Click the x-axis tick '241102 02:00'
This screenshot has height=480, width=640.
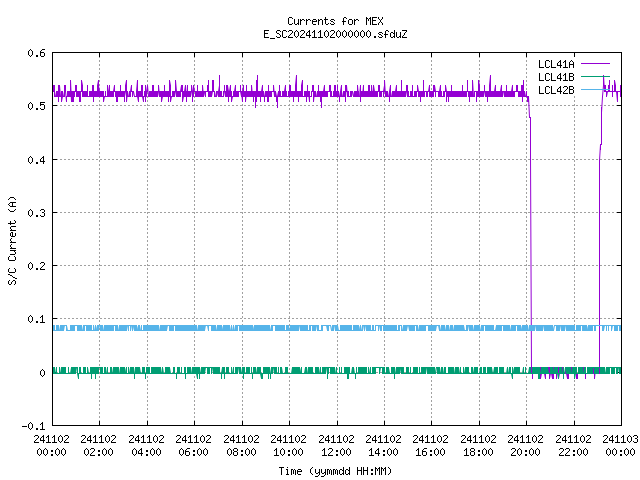point(98,446)
